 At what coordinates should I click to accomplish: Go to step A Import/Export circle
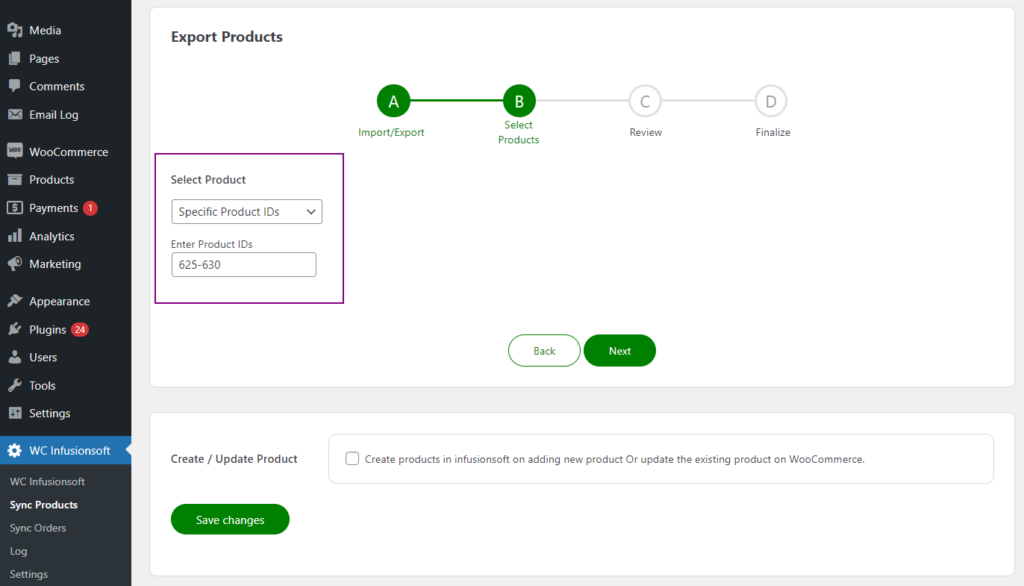click(393, 101)
